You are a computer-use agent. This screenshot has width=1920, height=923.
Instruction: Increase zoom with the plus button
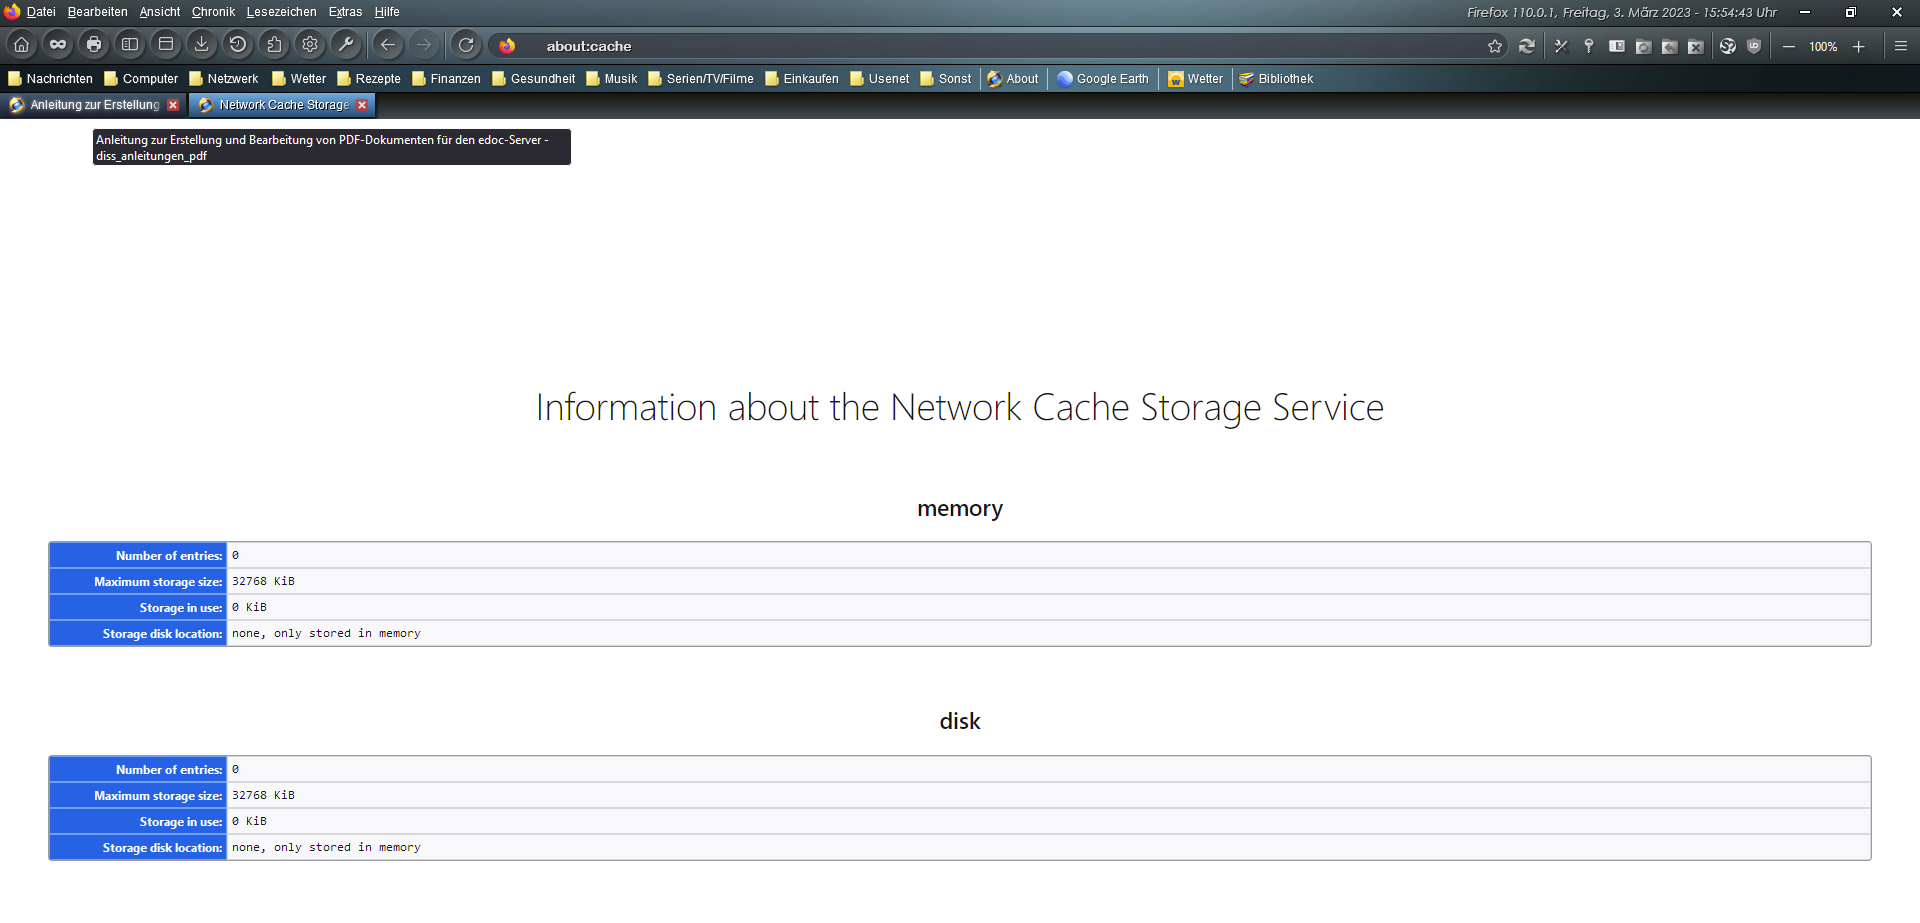(1859, 47)
